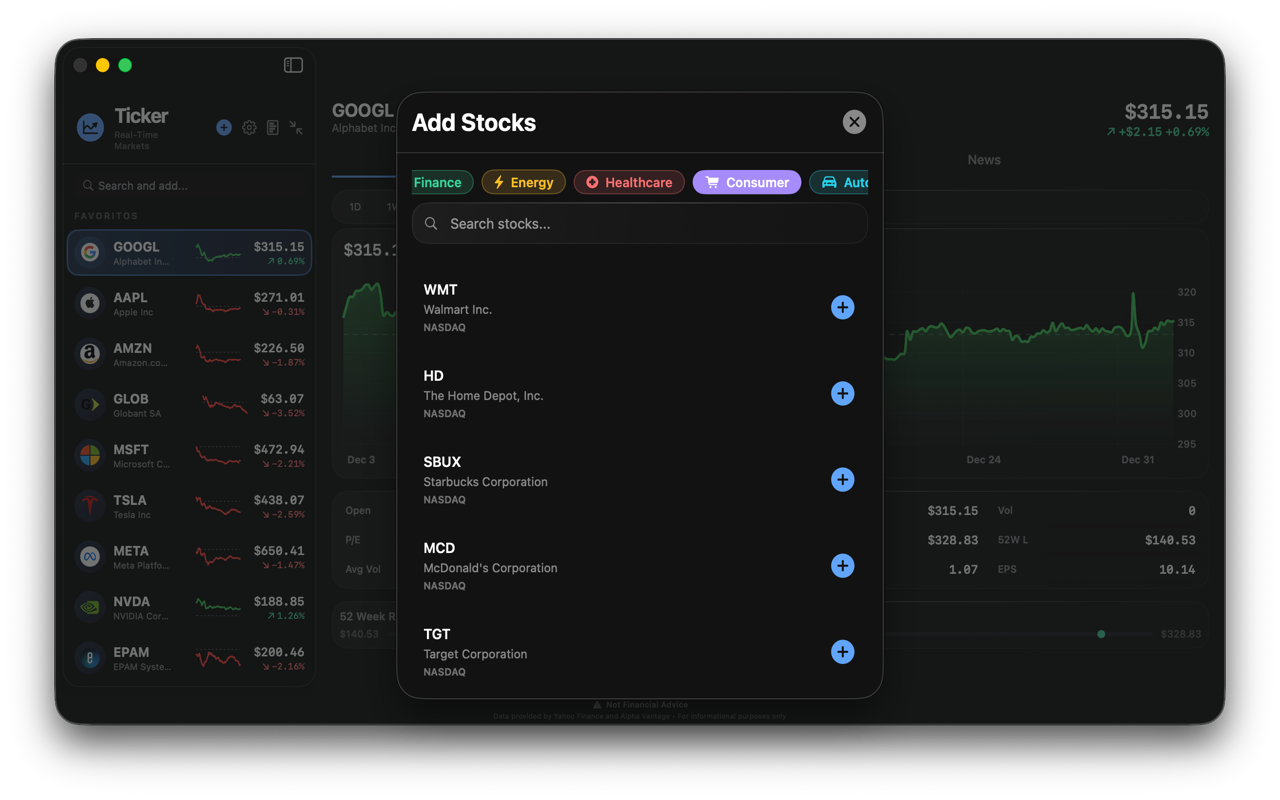Click the TSLA sparkline chart
The height and width of the screenshot is (800, 1280).
218,506
